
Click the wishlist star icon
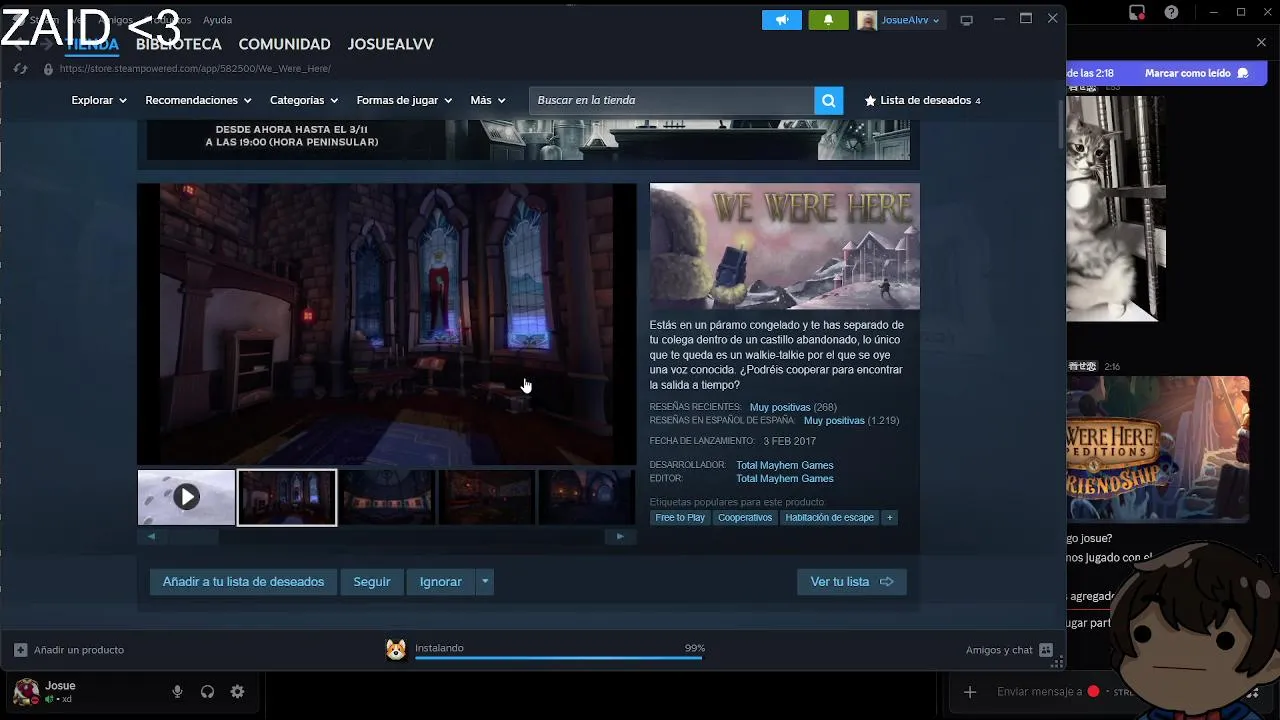[x=870, y=100]
